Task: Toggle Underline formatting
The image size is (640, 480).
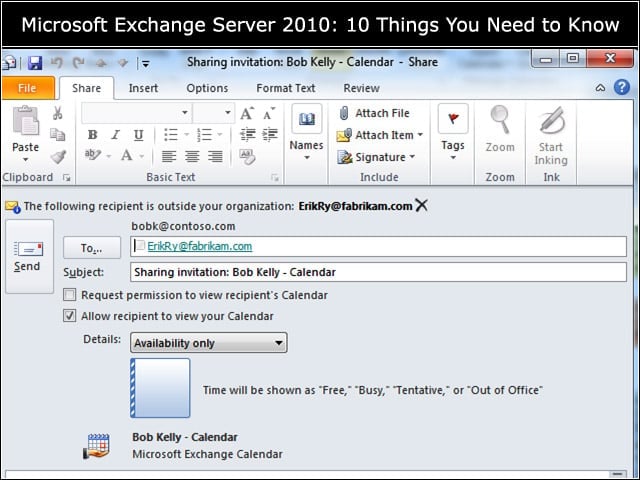Action: point(138,135)
